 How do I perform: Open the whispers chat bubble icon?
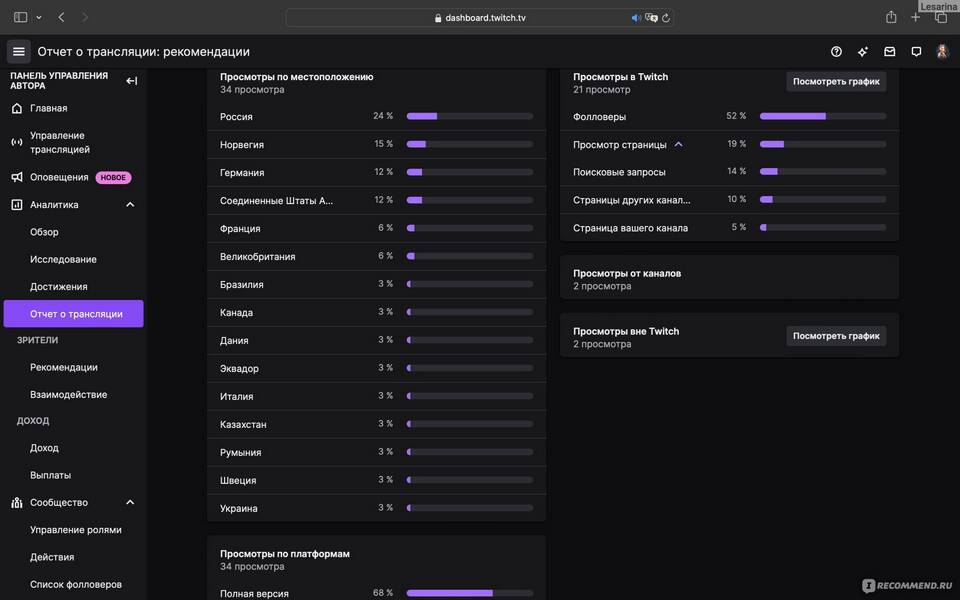[915, 52]
